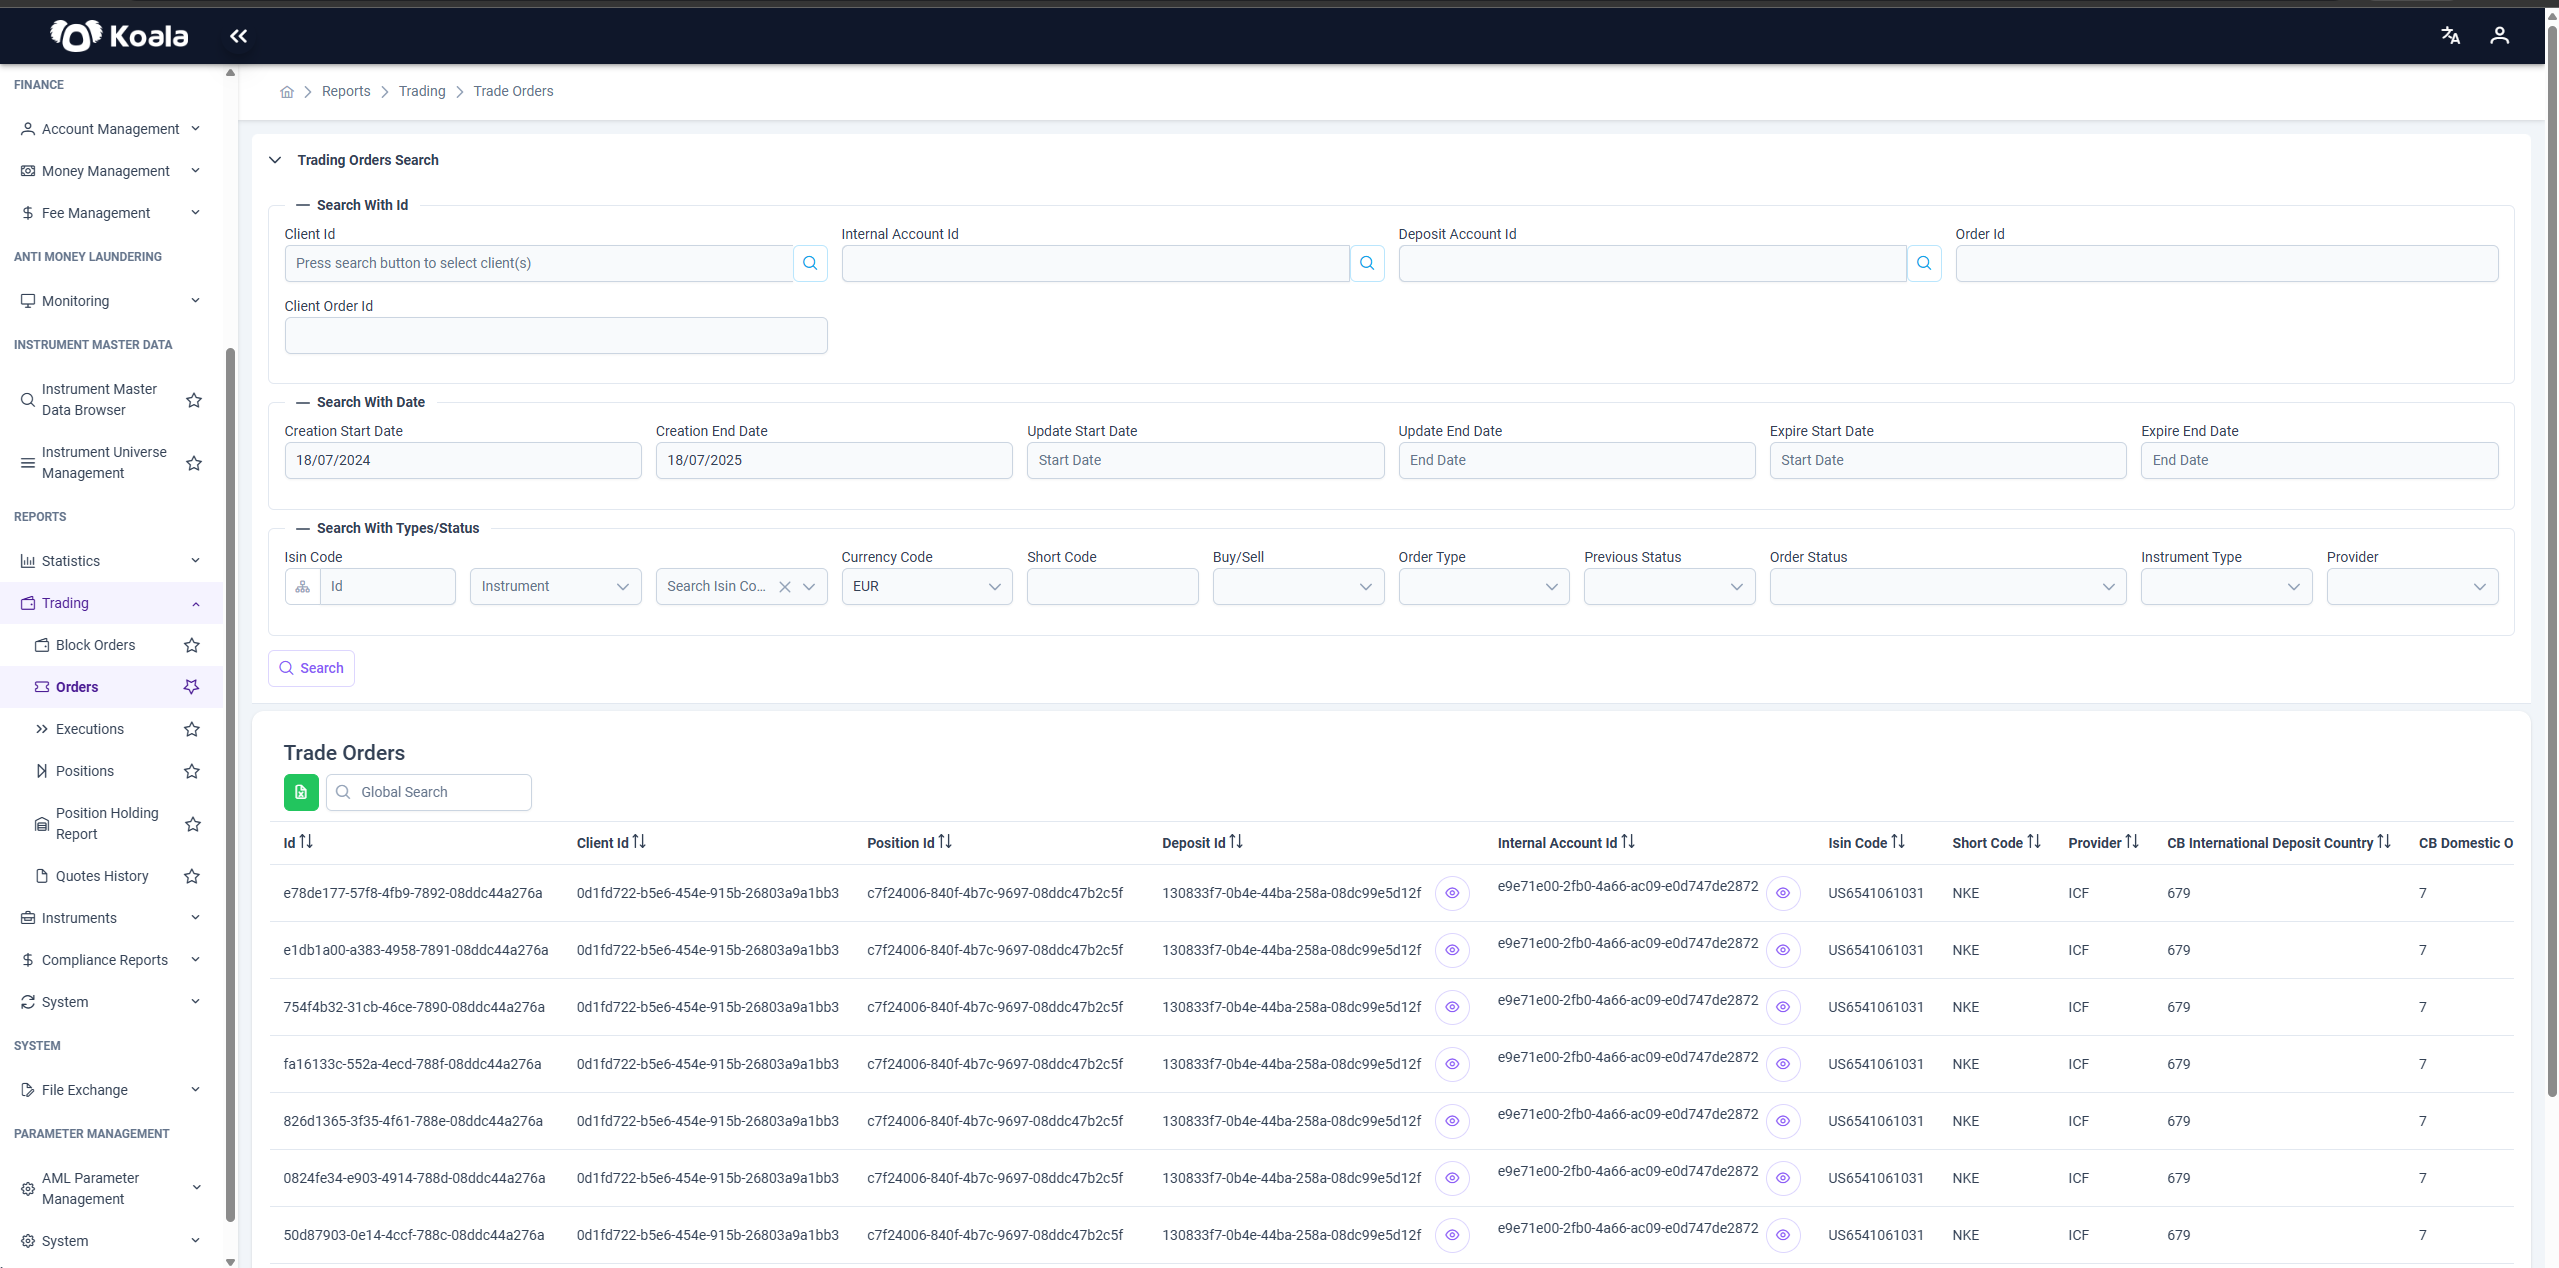Screen dimensions: 2559x1268
Task: Click the home breadcrumb icon
Action: pos(287,92)
